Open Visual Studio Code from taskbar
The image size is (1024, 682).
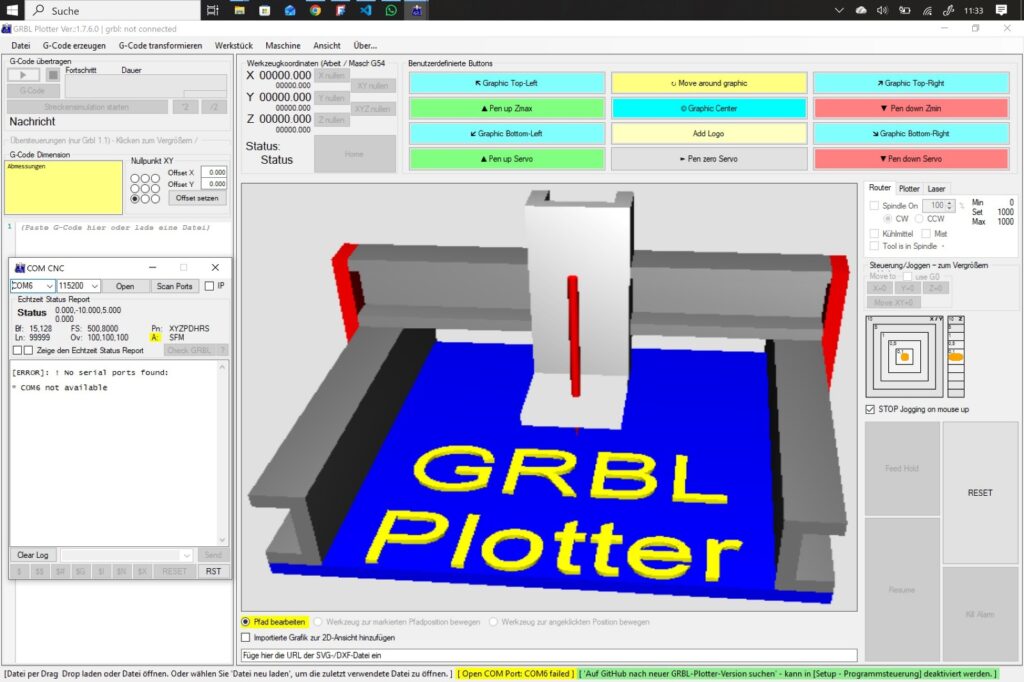tap(365, 11)
